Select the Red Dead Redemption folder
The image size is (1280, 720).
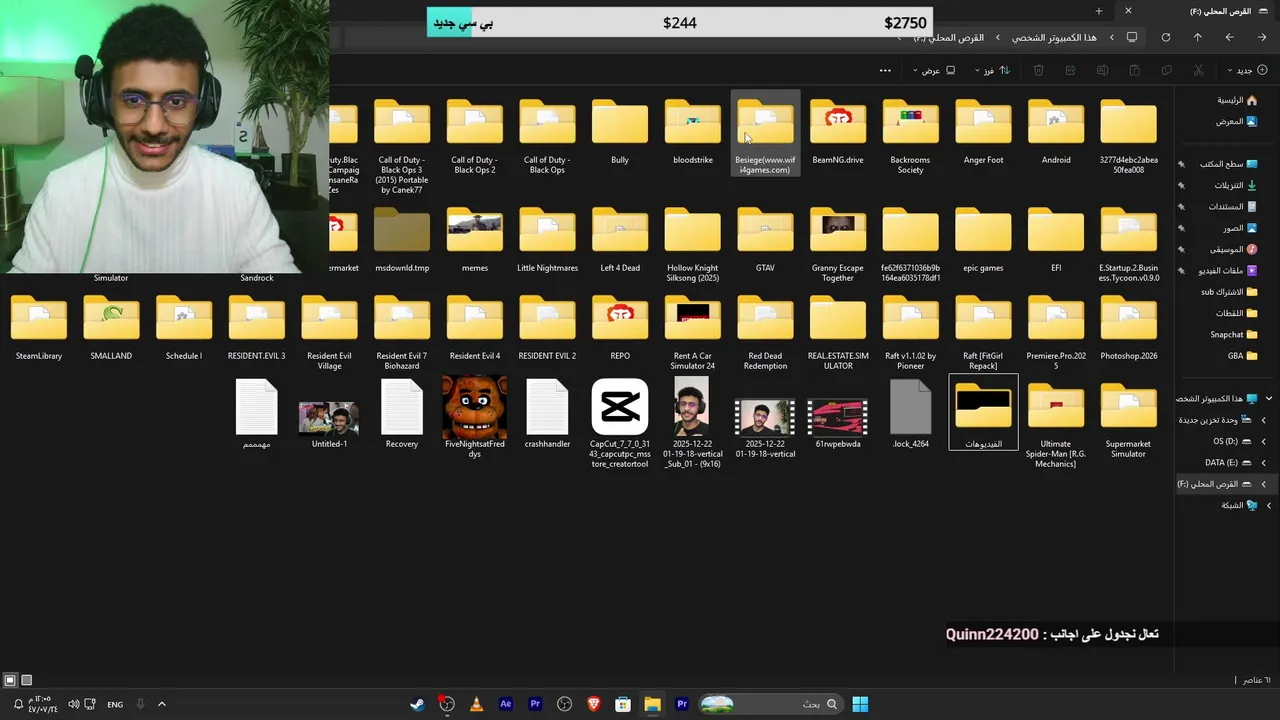click(765, 333)
